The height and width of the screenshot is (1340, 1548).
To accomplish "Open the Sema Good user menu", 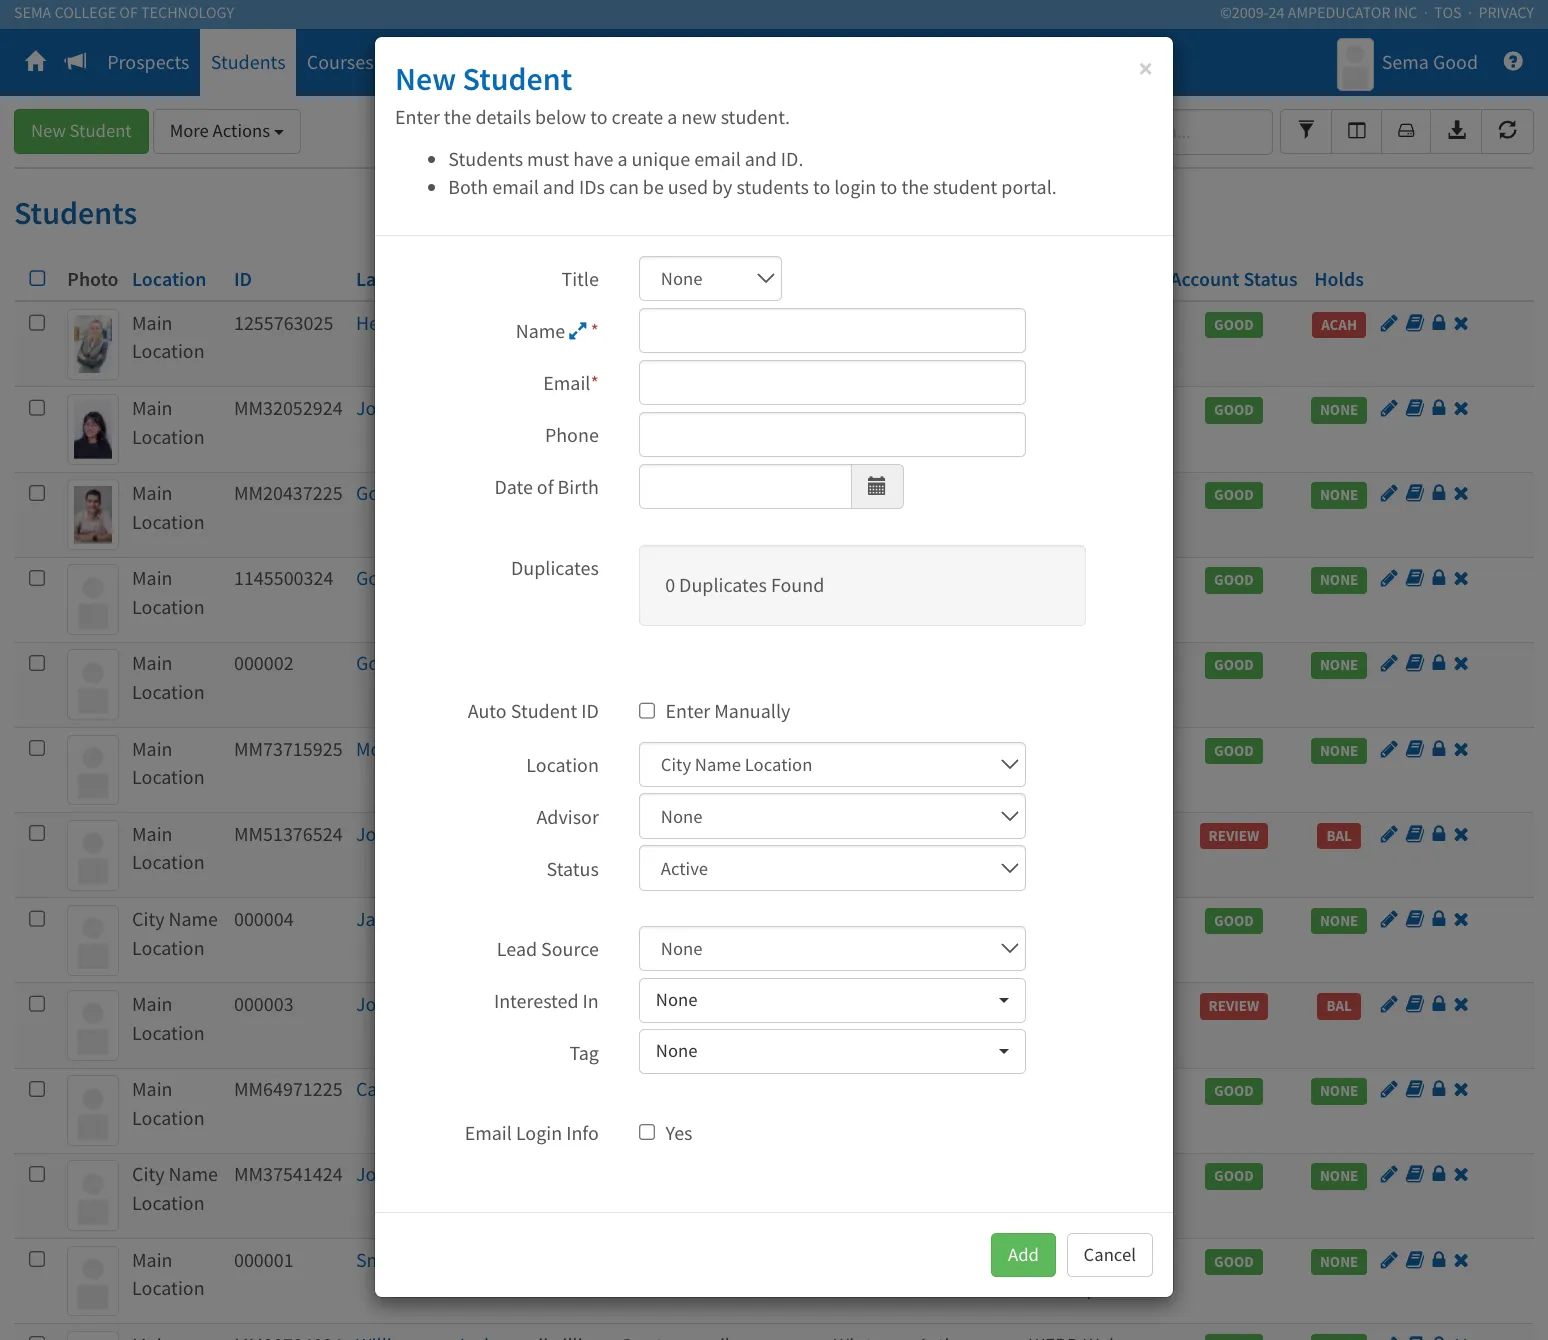I will (x=1408, y=62).
